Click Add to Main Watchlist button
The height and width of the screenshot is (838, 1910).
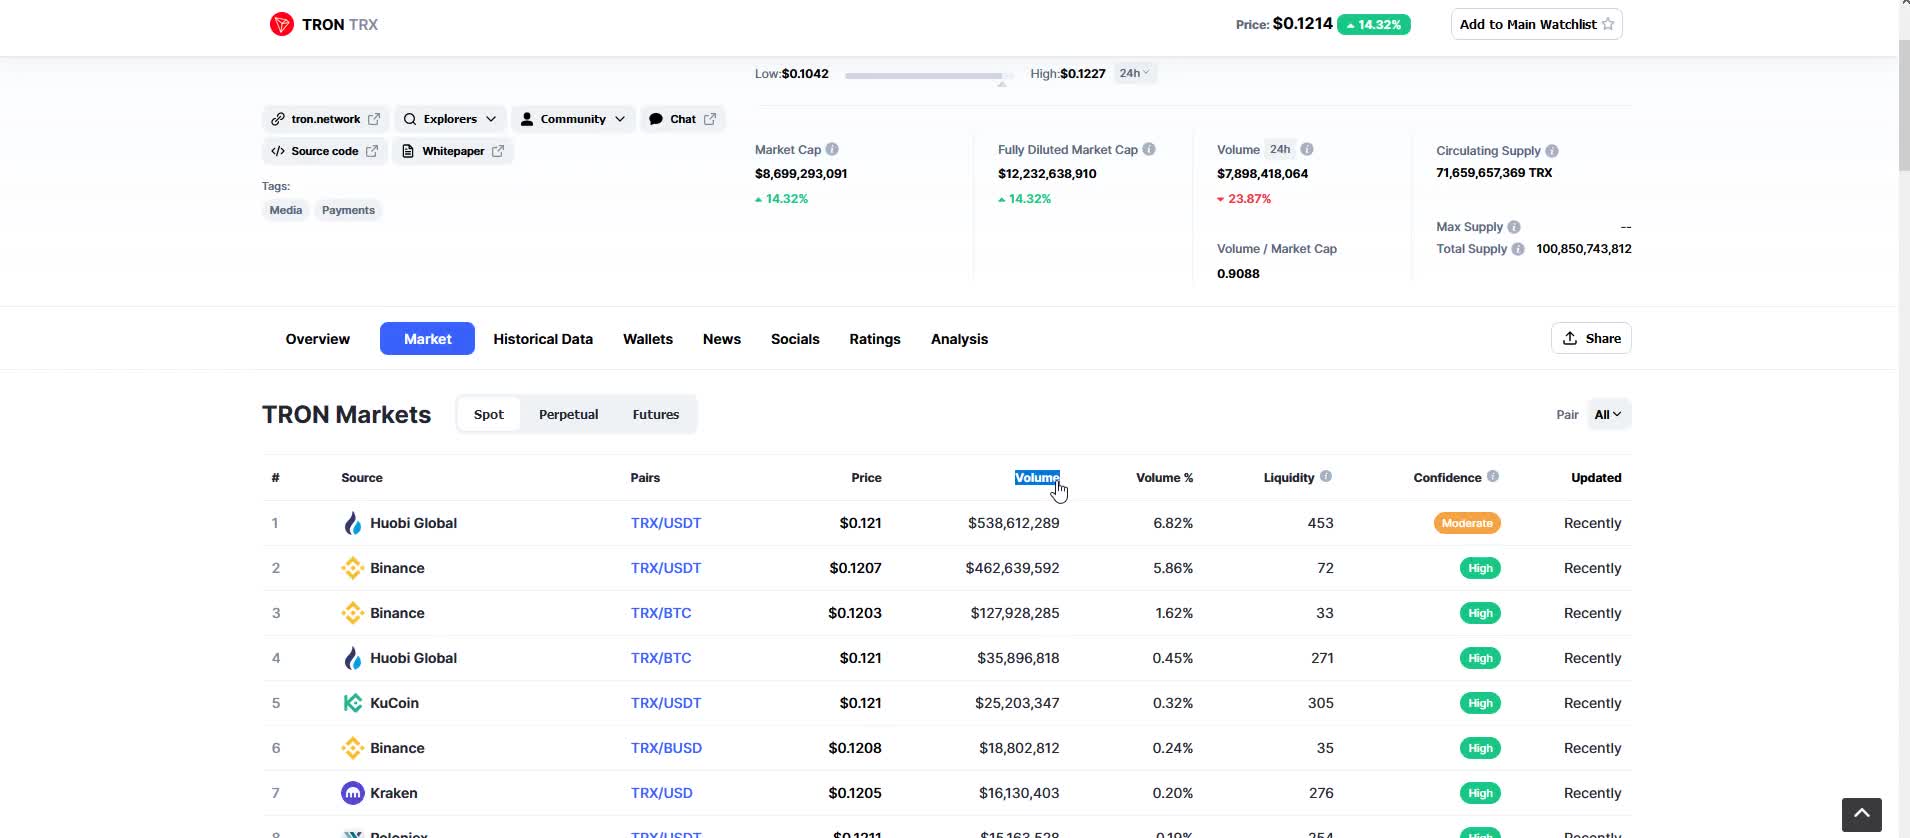pos(1536,24)
